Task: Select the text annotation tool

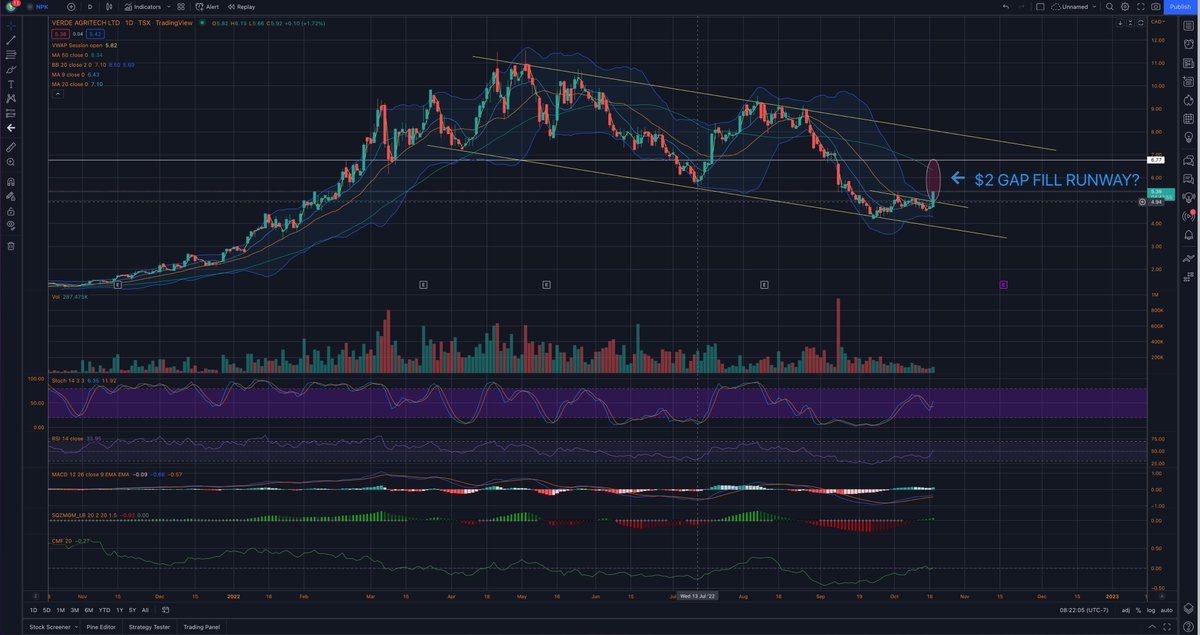Action: click(x=11, y=84)
